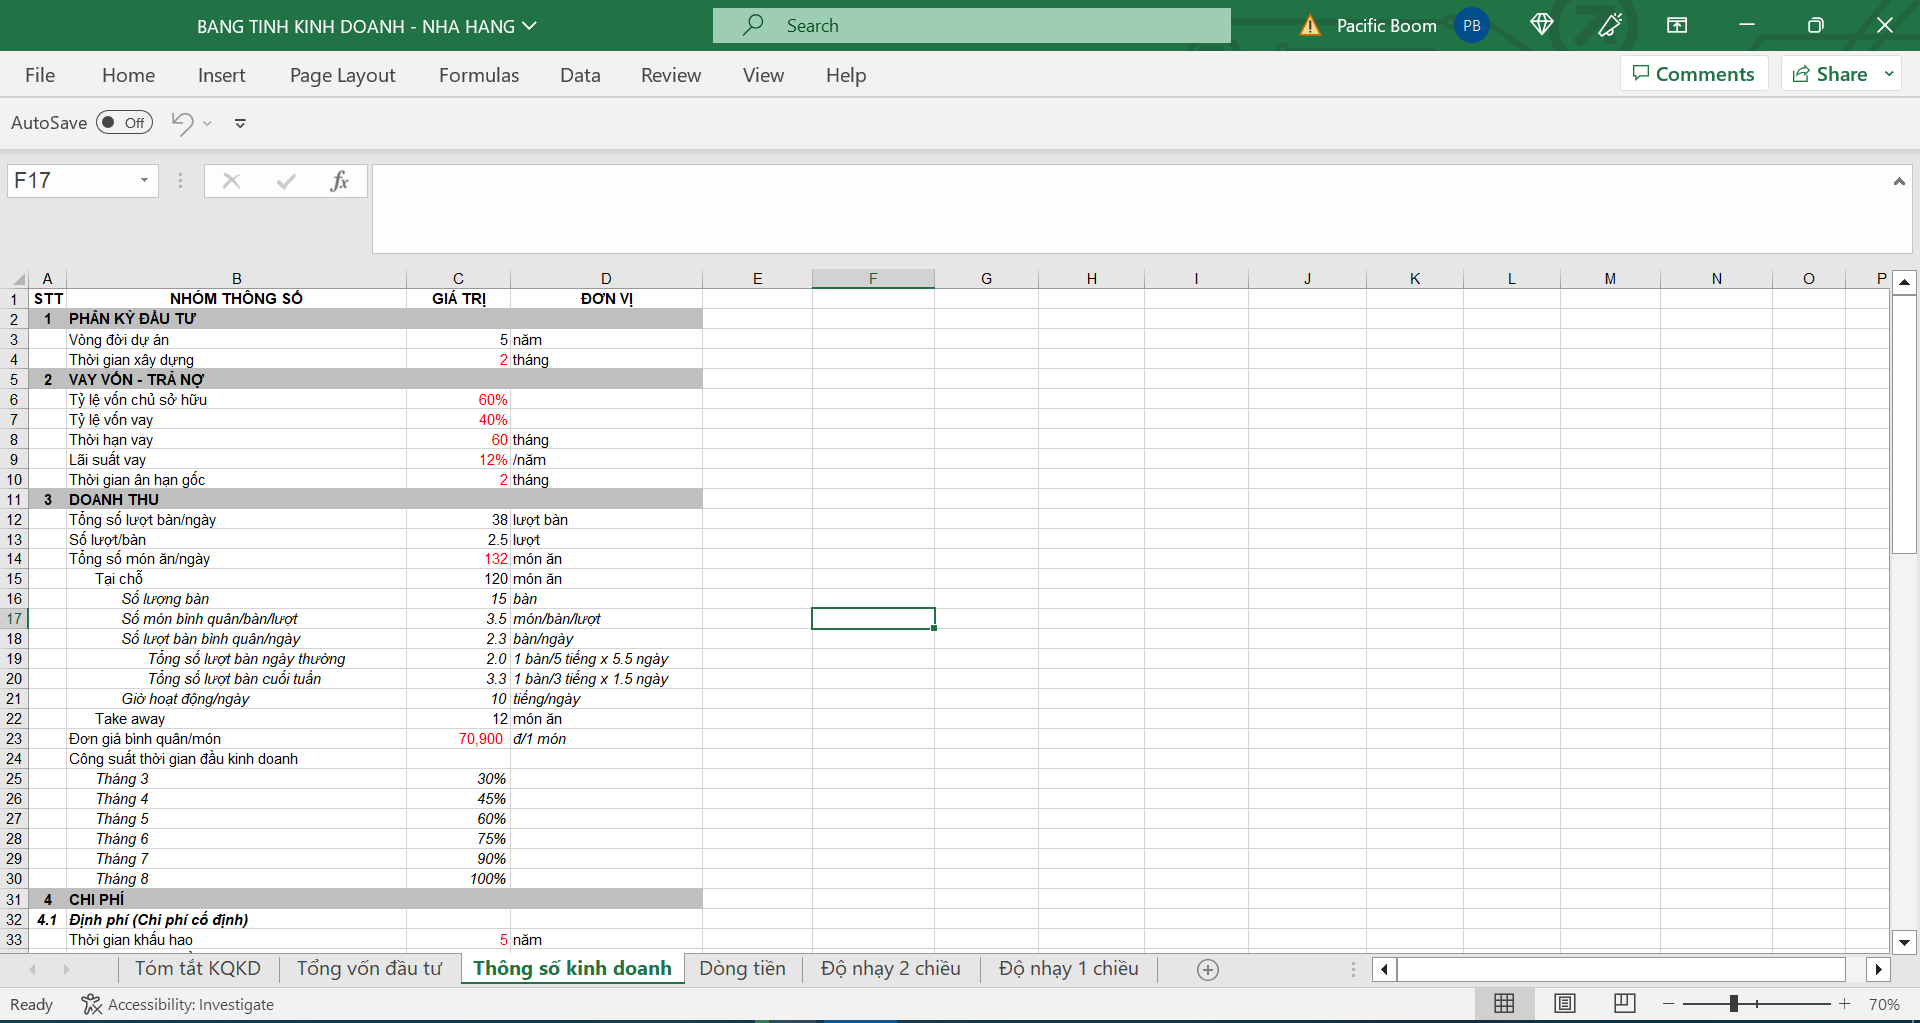Viewport: 1920px width, 1023px height.
Task: Select Normal view in status bar
Action: 1503,1003
